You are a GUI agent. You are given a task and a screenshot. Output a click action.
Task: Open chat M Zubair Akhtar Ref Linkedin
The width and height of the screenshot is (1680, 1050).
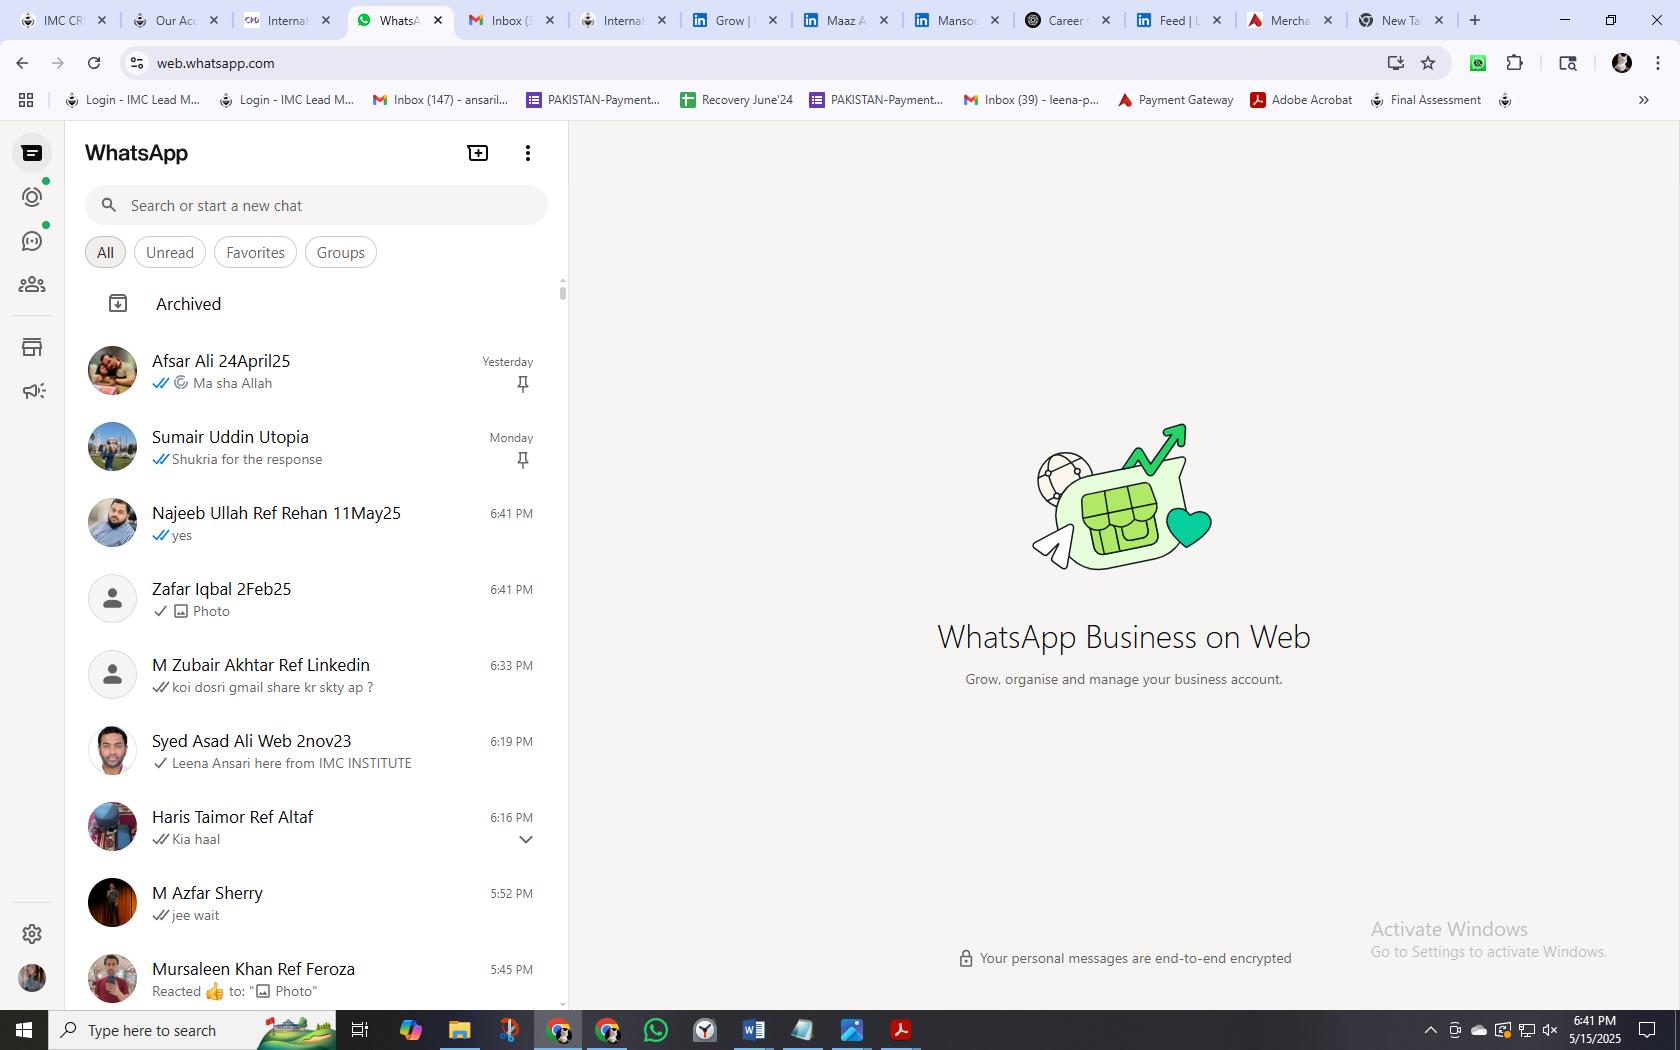313,675
